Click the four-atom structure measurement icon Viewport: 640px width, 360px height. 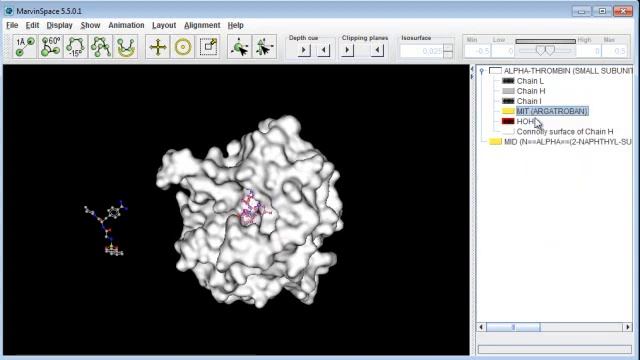101,47
